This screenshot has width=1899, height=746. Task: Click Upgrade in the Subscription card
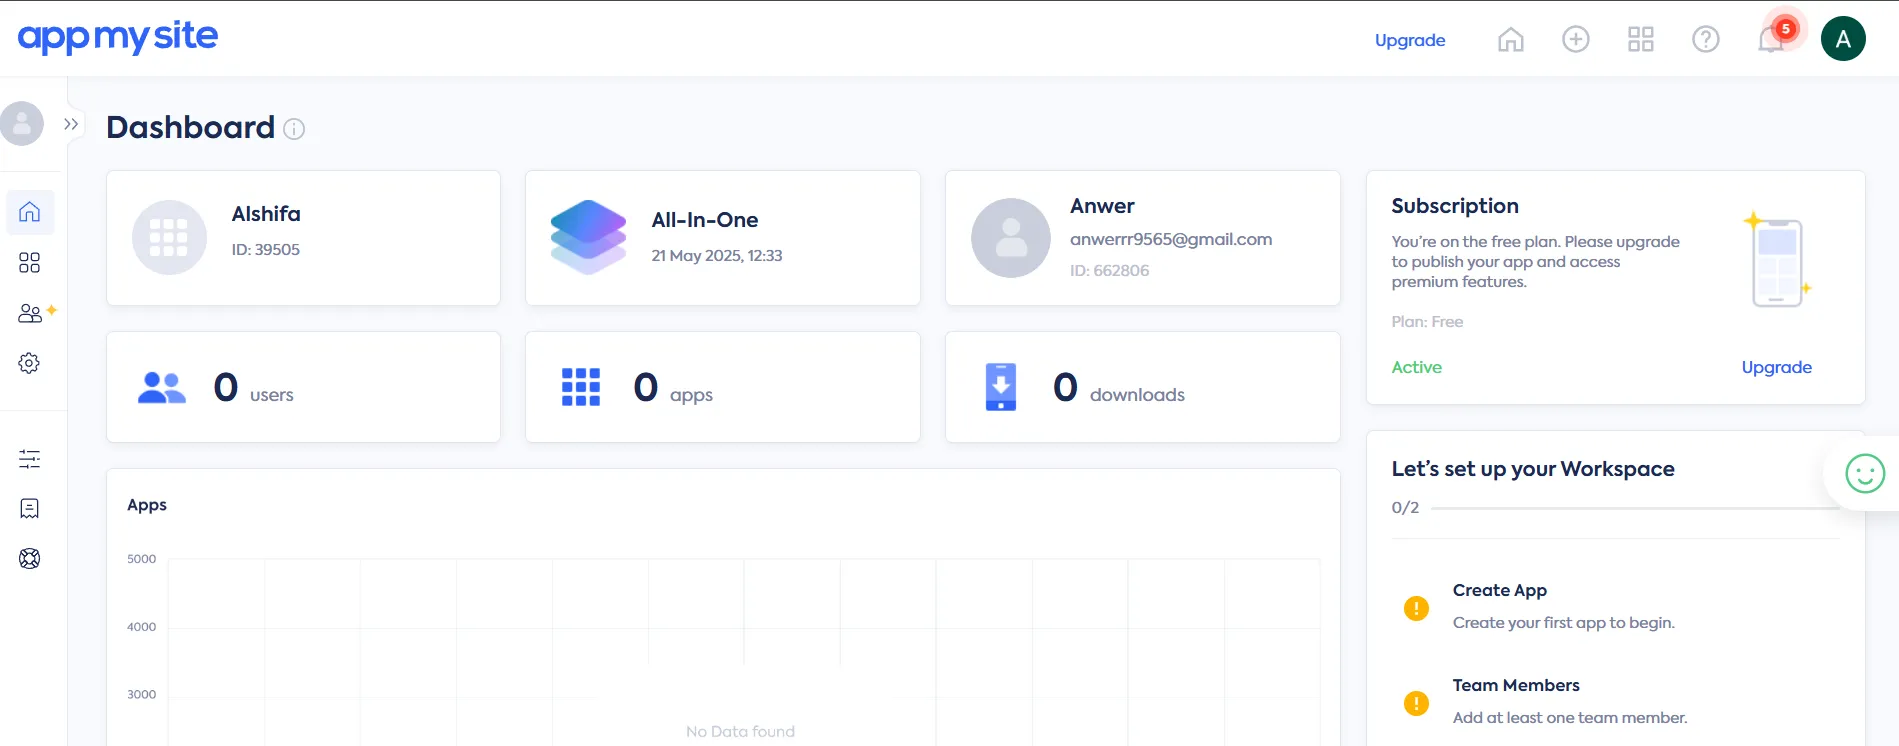click(x=1776, y=367)
